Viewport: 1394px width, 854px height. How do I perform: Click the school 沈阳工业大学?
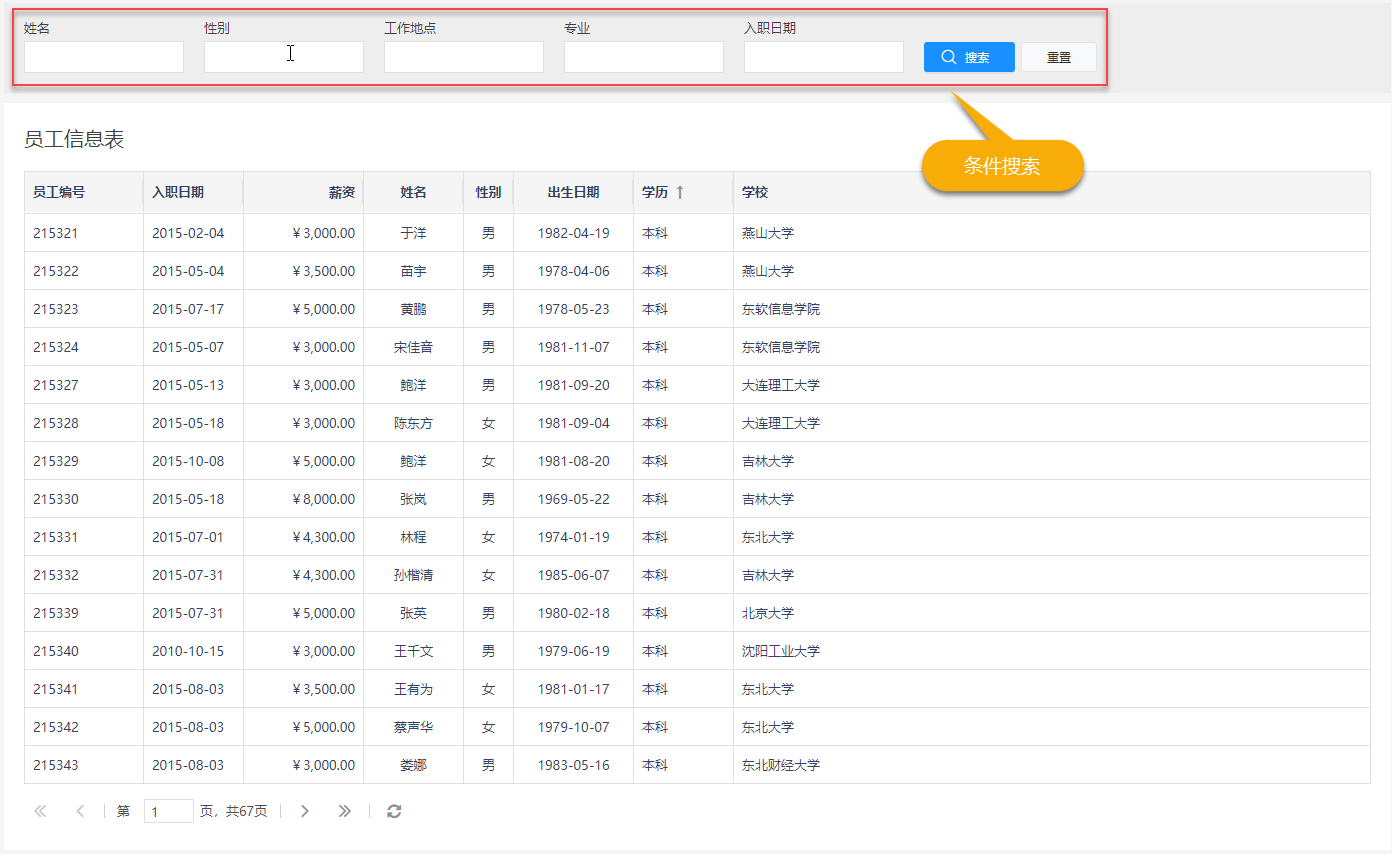[x=781, y=651]
